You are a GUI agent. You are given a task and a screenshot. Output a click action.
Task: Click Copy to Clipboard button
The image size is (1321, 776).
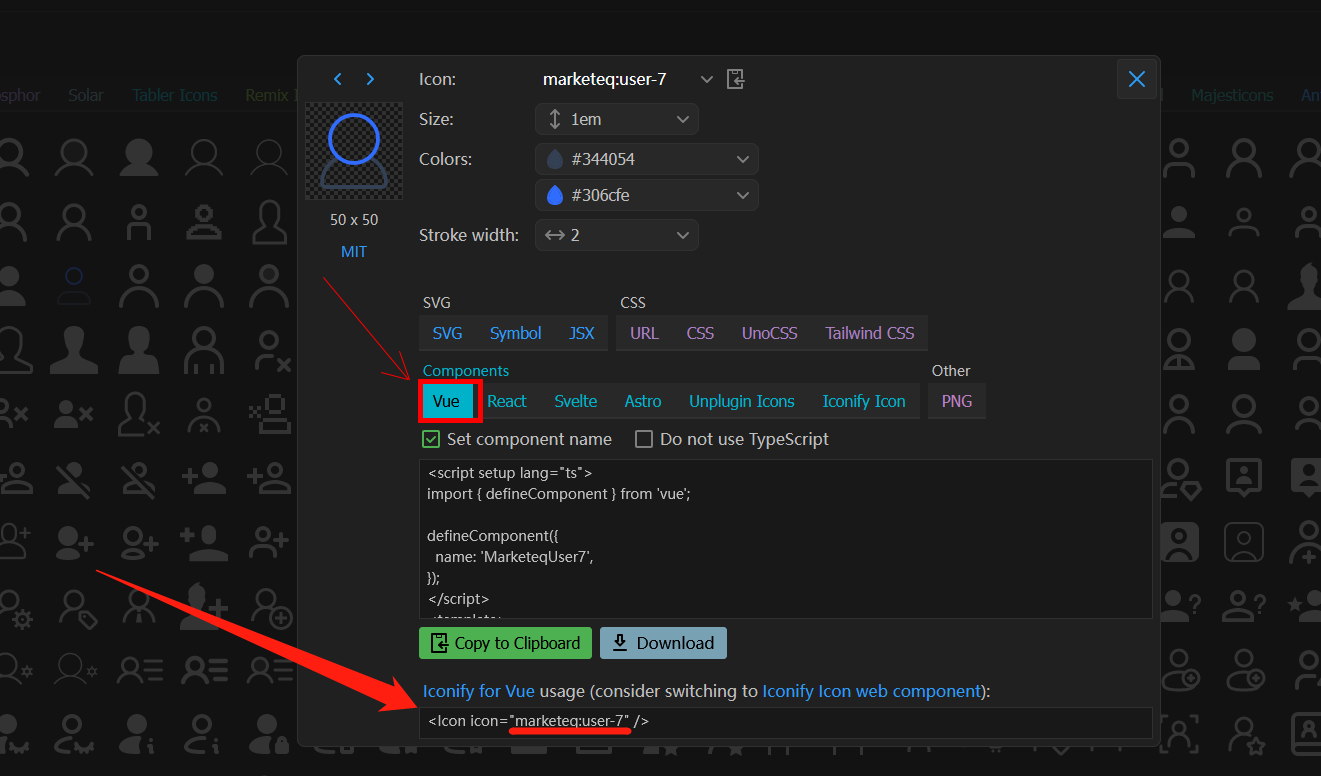(x=505, y=643)
